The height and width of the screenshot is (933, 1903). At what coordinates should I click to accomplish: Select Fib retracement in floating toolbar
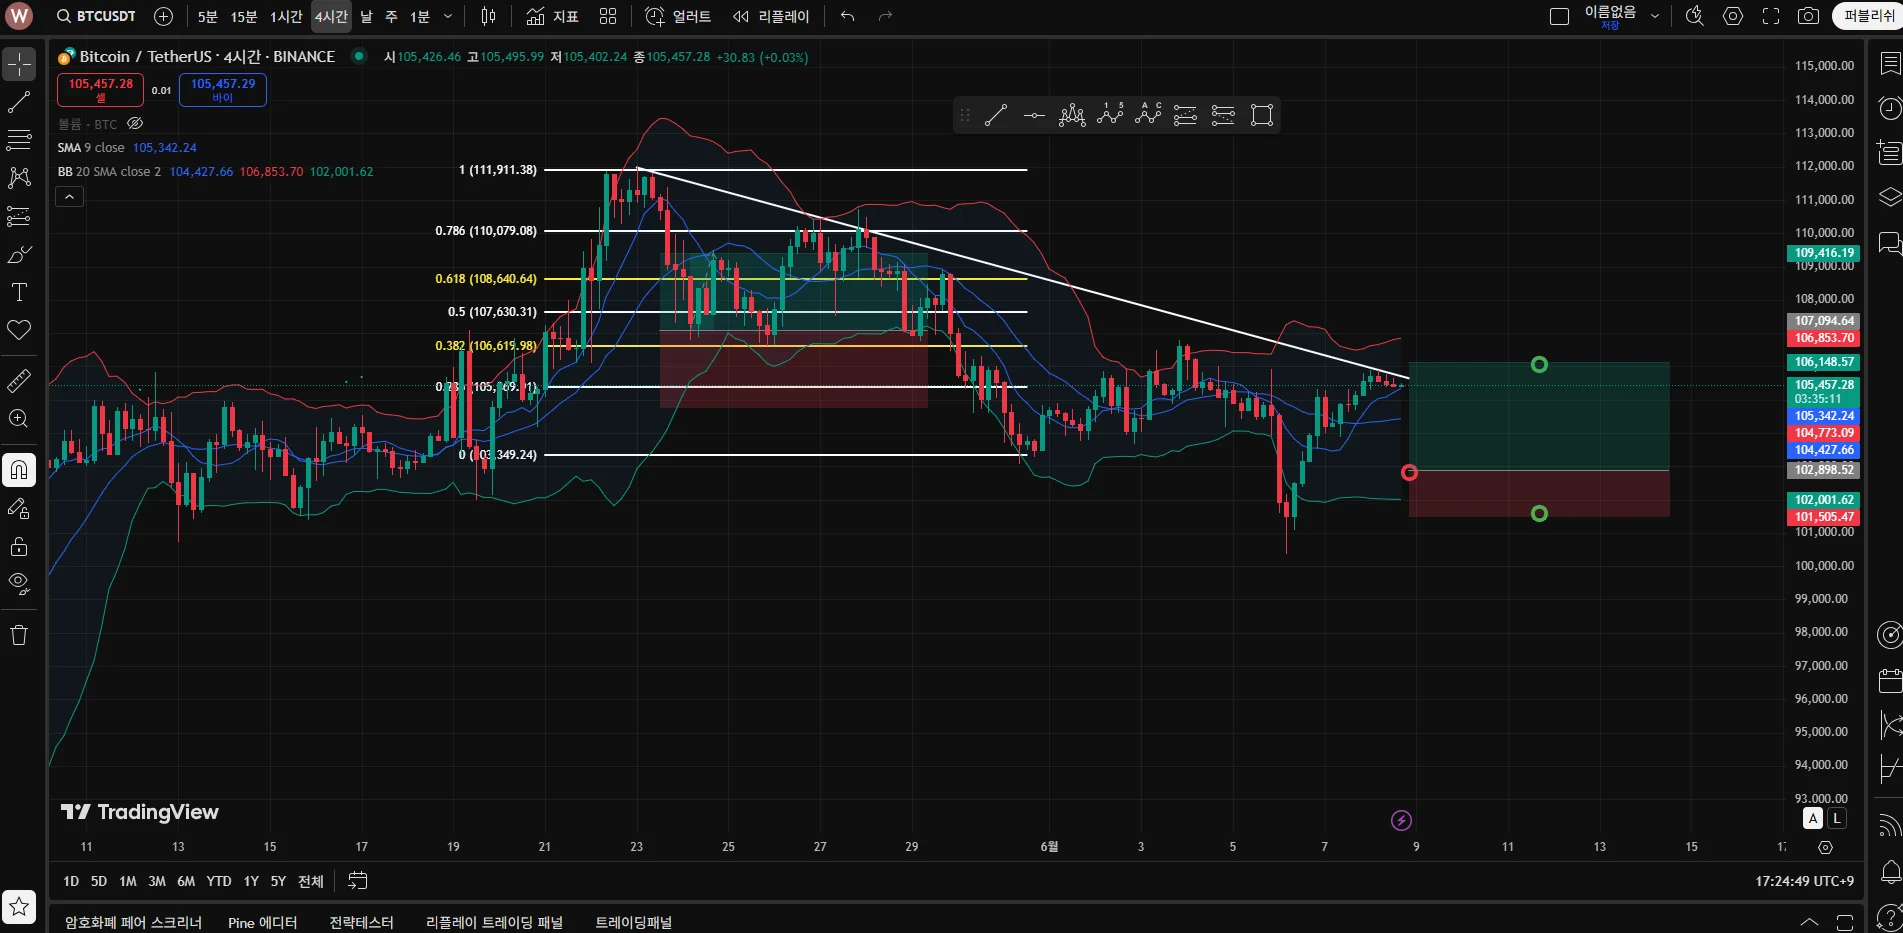coord(1185,116)
